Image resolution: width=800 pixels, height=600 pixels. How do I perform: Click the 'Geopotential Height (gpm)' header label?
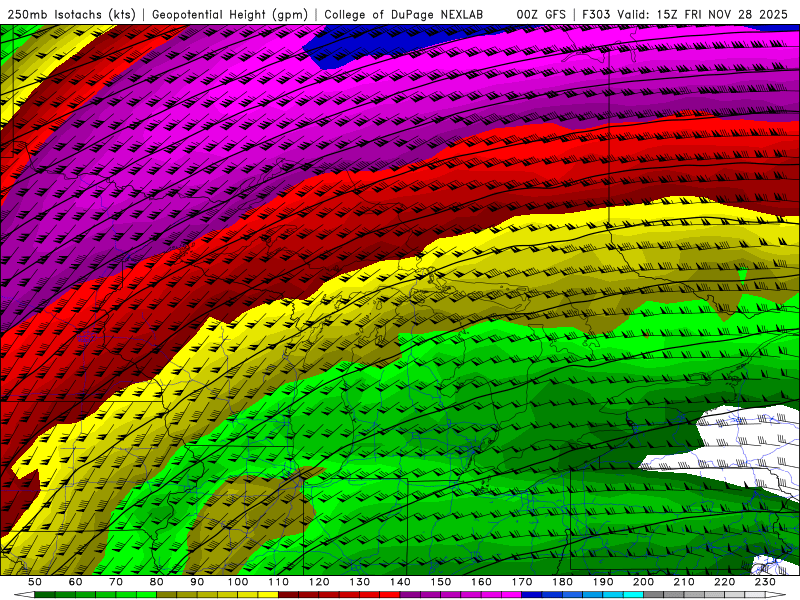pos(230,15)
